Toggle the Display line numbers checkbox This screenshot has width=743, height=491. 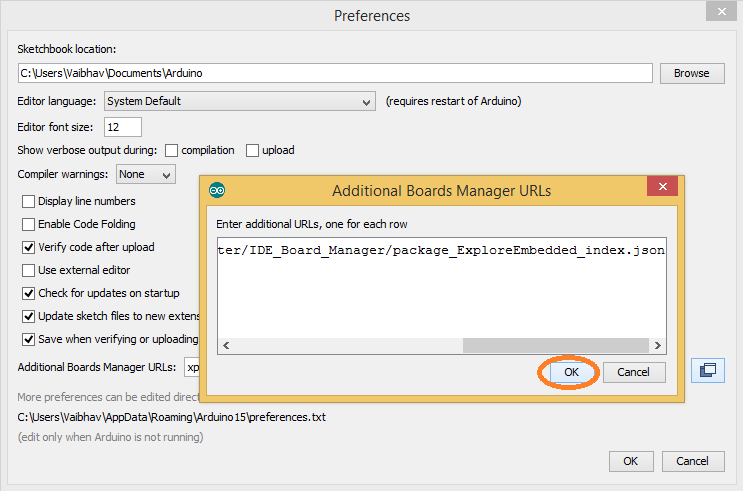click(x=28, y=201)
